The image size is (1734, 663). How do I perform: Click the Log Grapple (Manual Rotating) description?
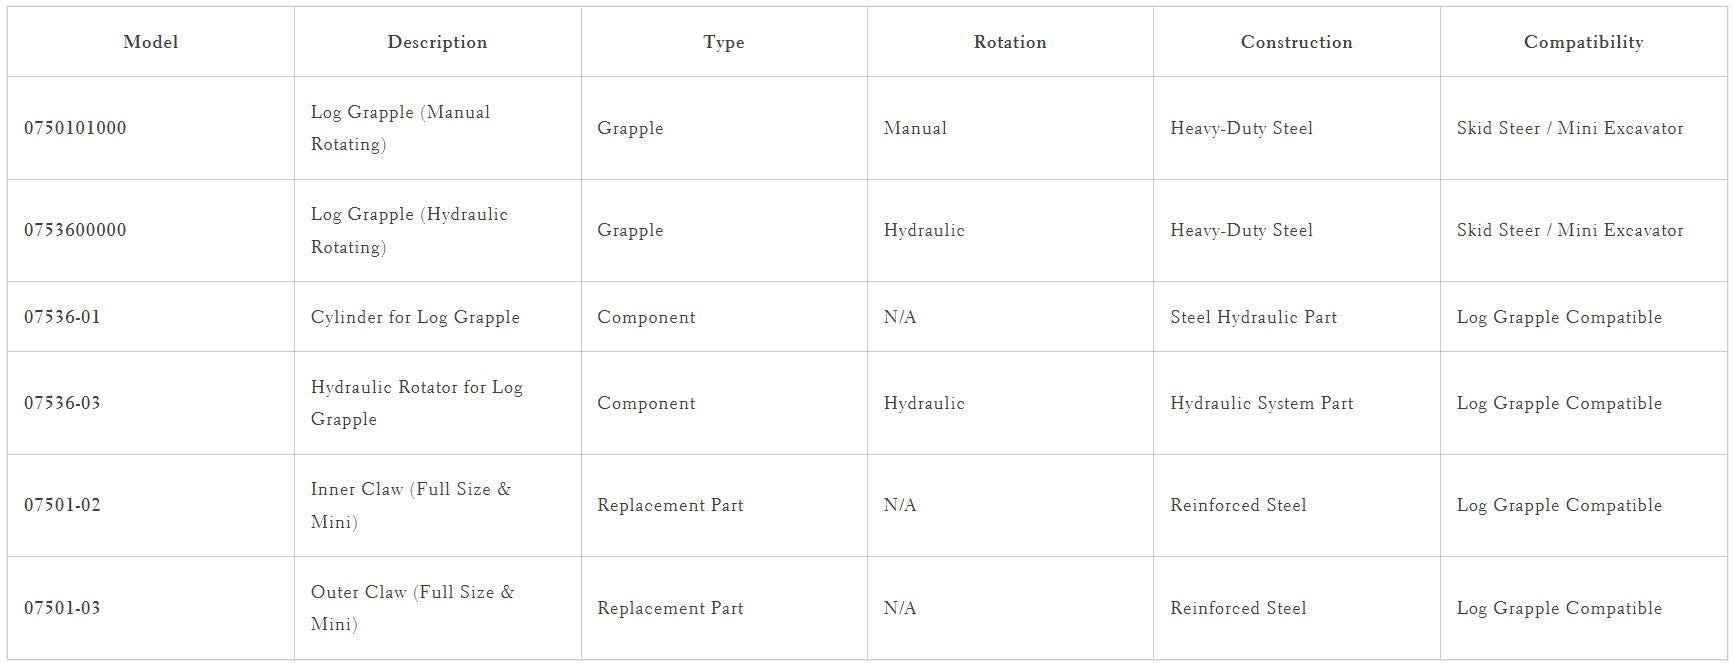[x=400, y=128]
